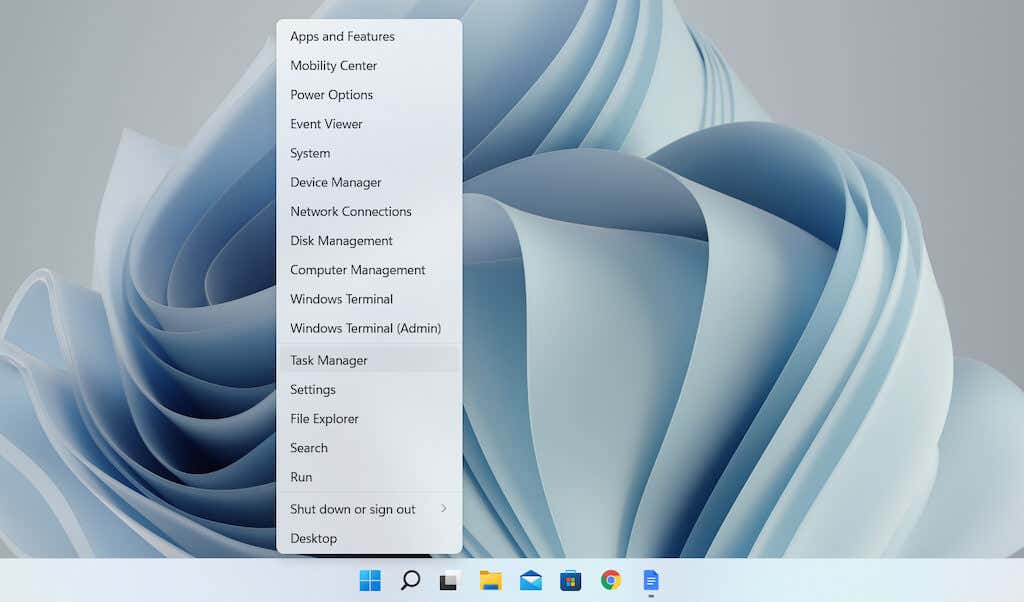This screenshot has width=1024, height=602.
Task: Open File Explorer folder icon on taskbar
Action: coord(490,580)
